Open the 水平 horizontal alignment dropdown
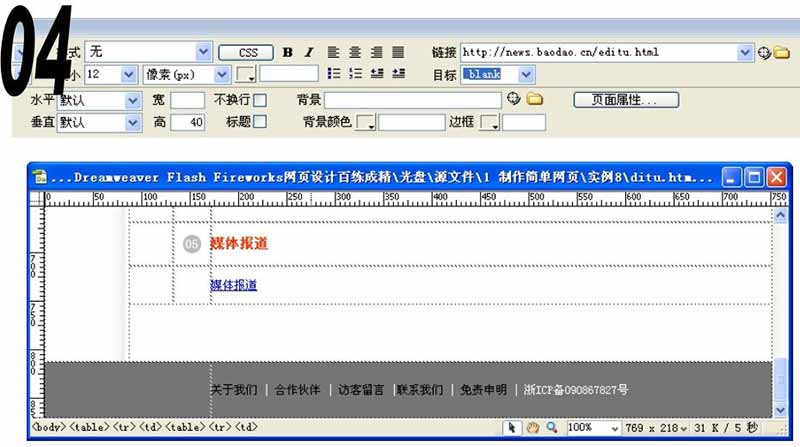 (133, 101)
